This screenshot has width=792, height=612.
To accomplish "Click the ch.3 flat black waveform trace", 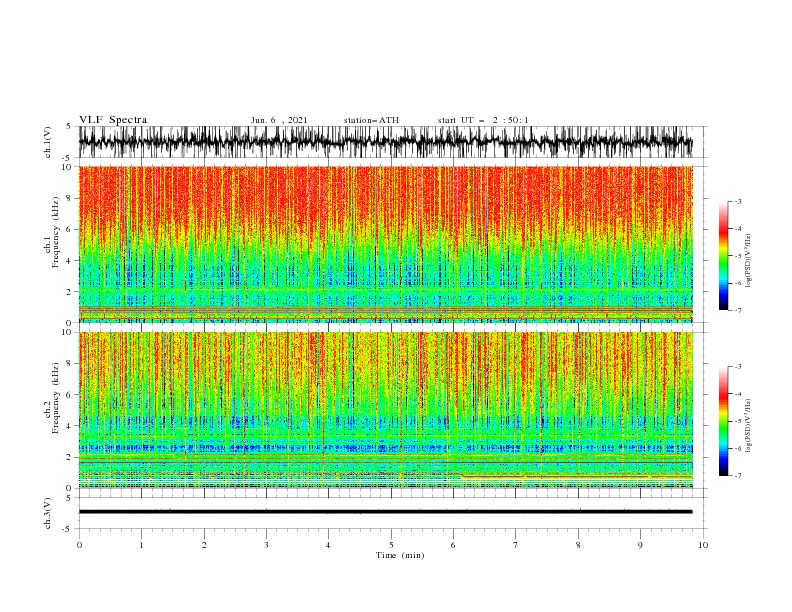I will [385, 512].
